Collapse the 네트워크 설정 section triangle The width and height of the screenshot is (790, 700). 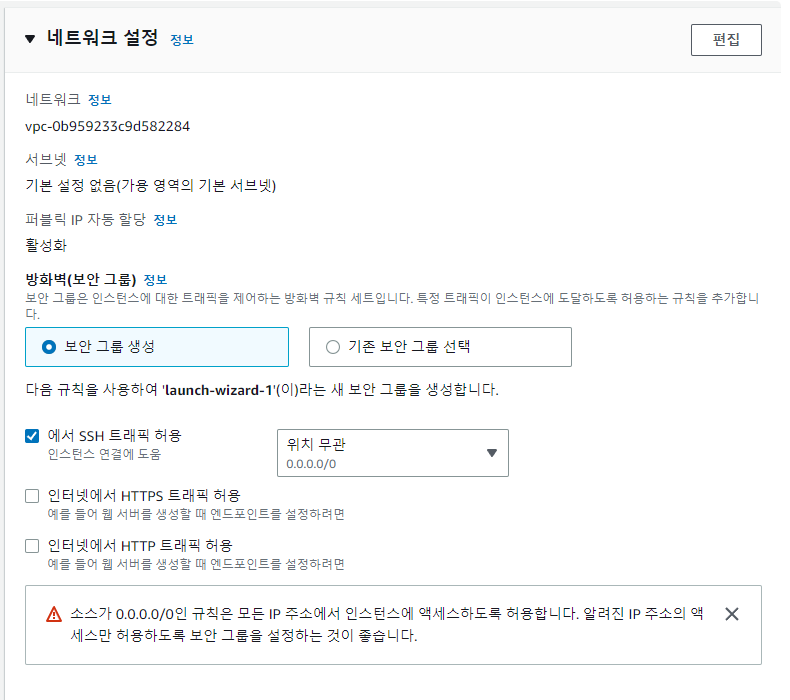[30, 39]
